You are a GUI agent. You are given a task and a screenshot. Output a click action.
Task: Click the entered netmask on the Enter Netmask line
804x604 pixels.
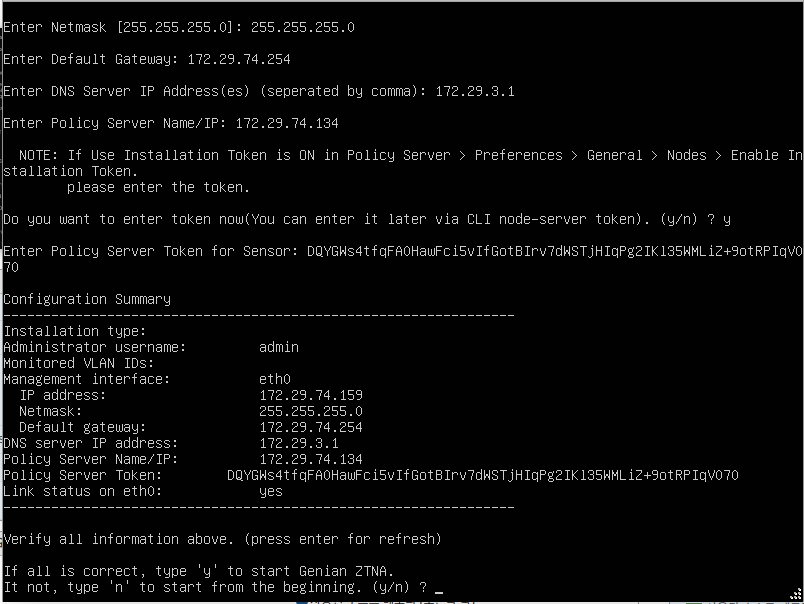[x=302, y=27]
